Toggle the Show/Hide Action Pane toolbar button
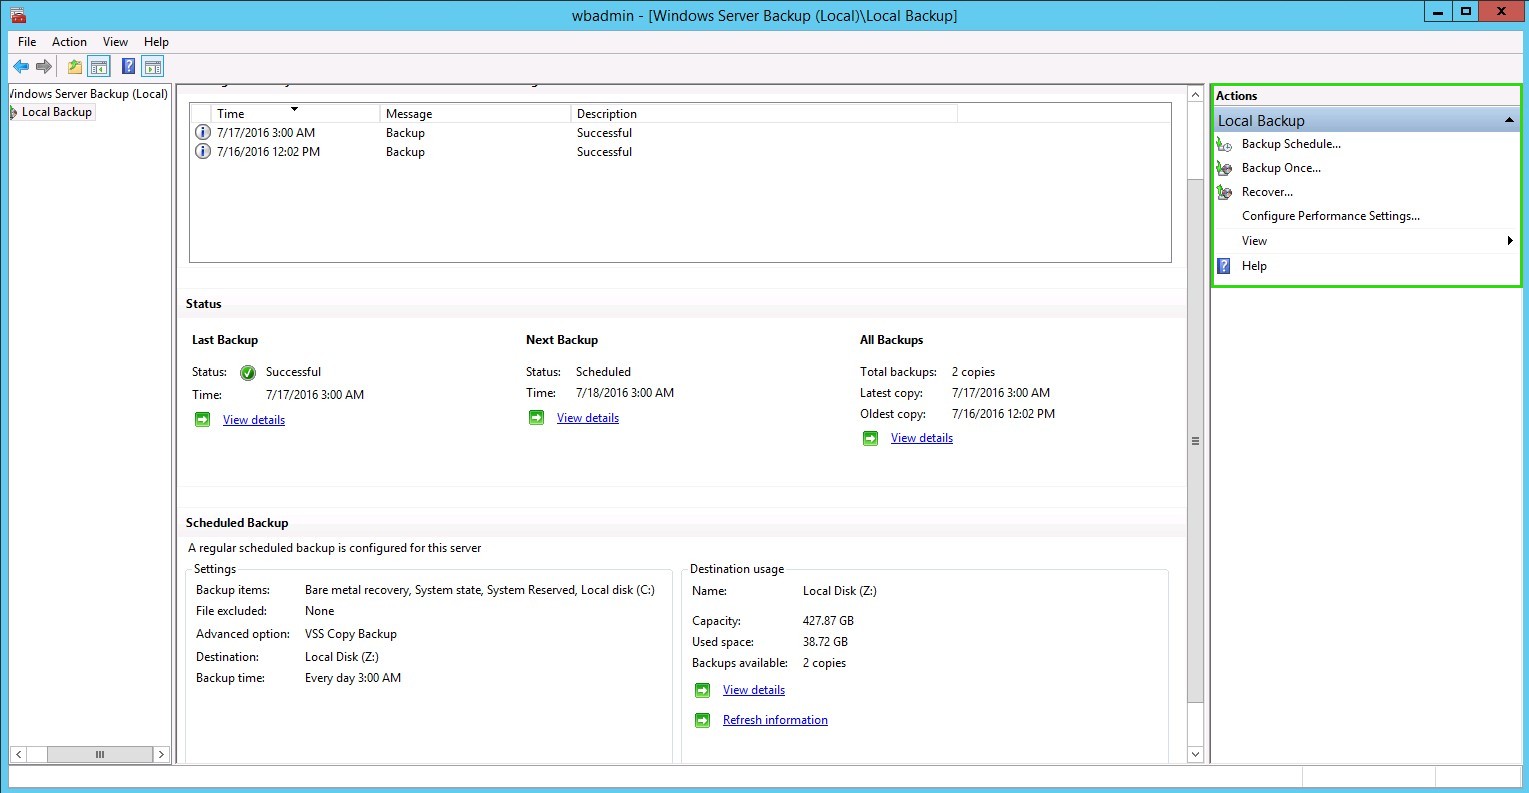 point(152,67)
